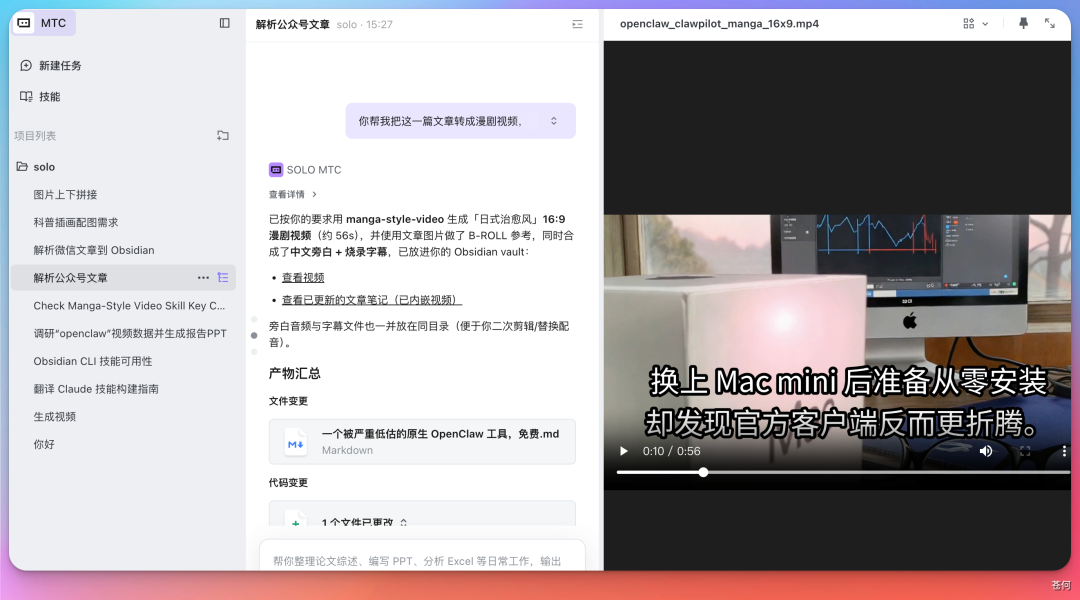Expand the video panel to fullscreen
Screen dimensions: 1080x600
[1052, 22]
